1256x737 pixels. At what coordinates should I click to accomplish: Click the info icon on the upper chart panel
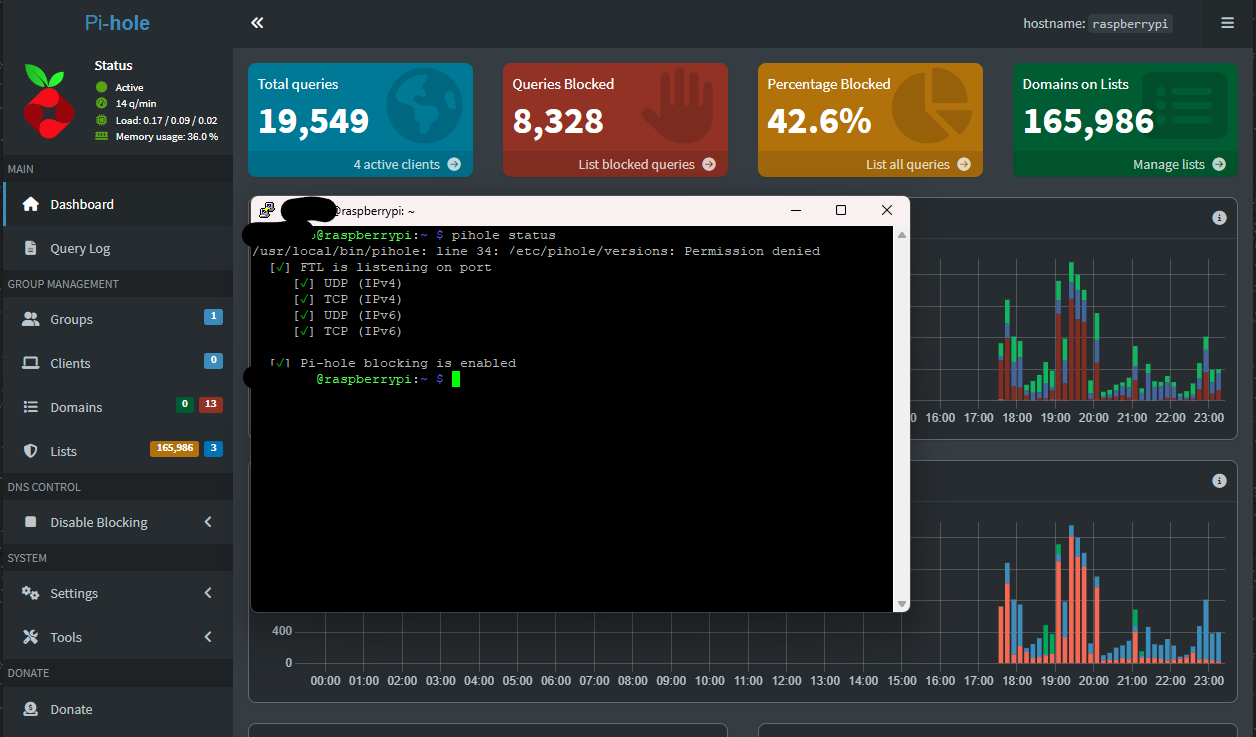(1219, 218)
